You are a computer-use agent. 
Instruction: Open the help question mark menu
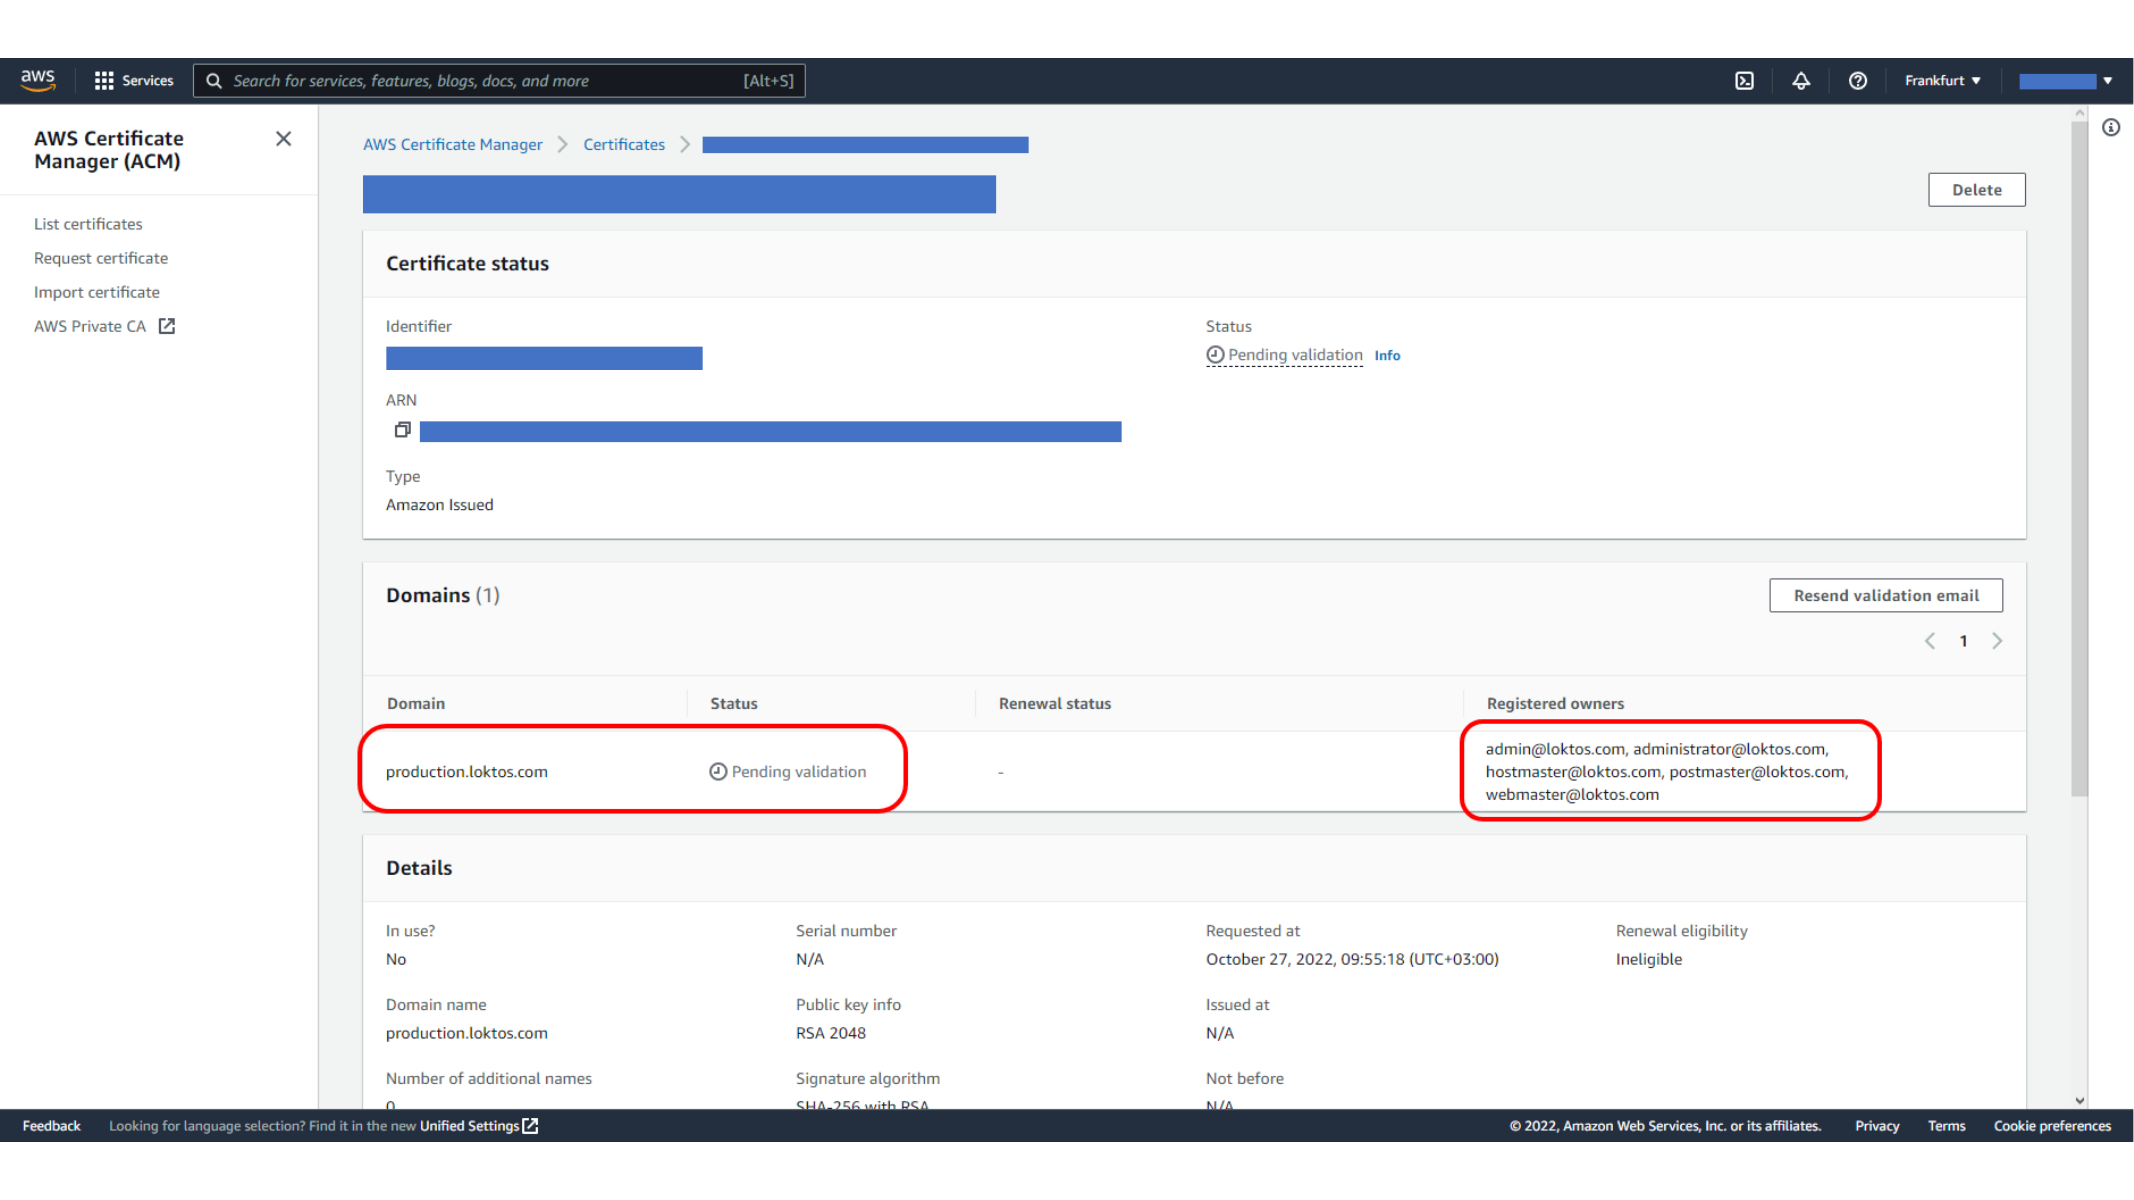(1857, 80)
